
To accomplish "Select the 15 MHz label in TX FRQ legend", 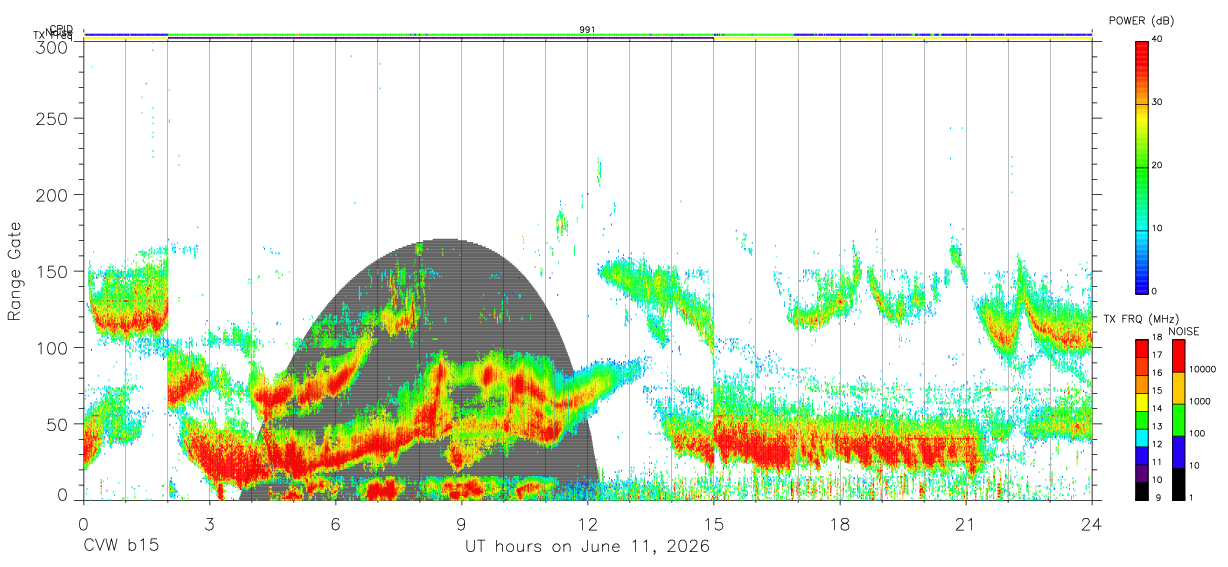I will point(1158,392).
